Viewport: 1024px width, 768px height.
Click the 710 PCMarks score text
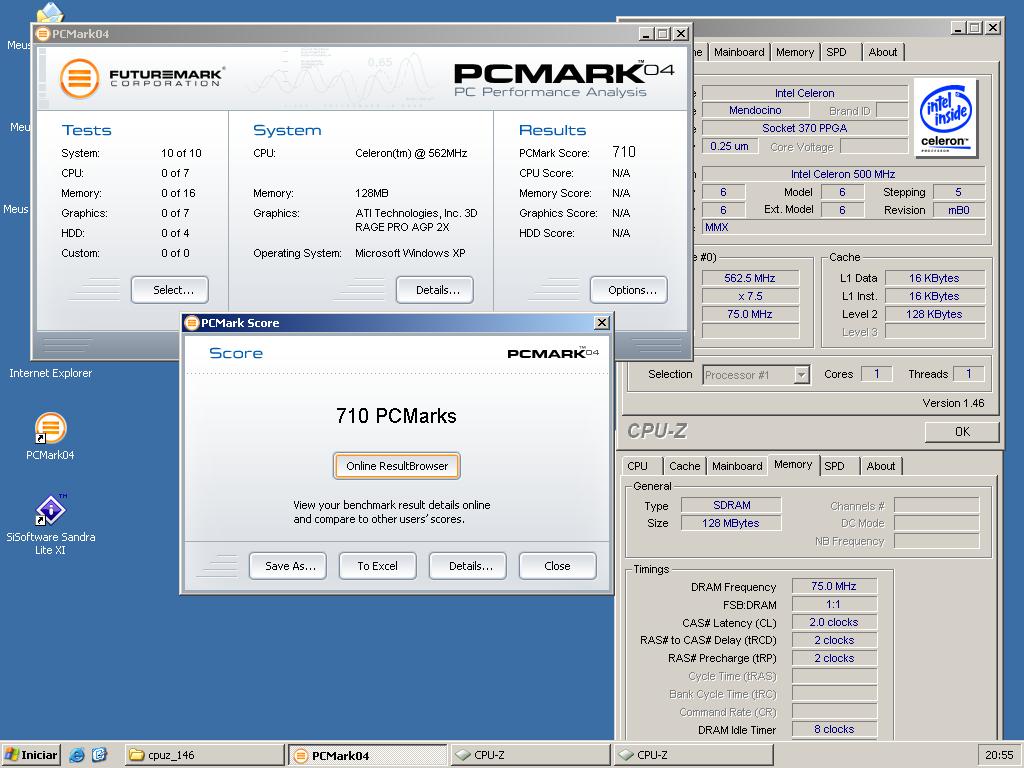[x=396, y=416]
